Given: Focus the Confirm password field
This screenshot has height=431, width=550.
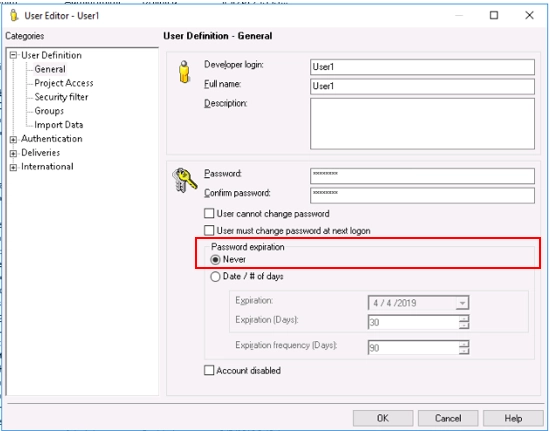Looking at the screenshot, I should (422, 195).
